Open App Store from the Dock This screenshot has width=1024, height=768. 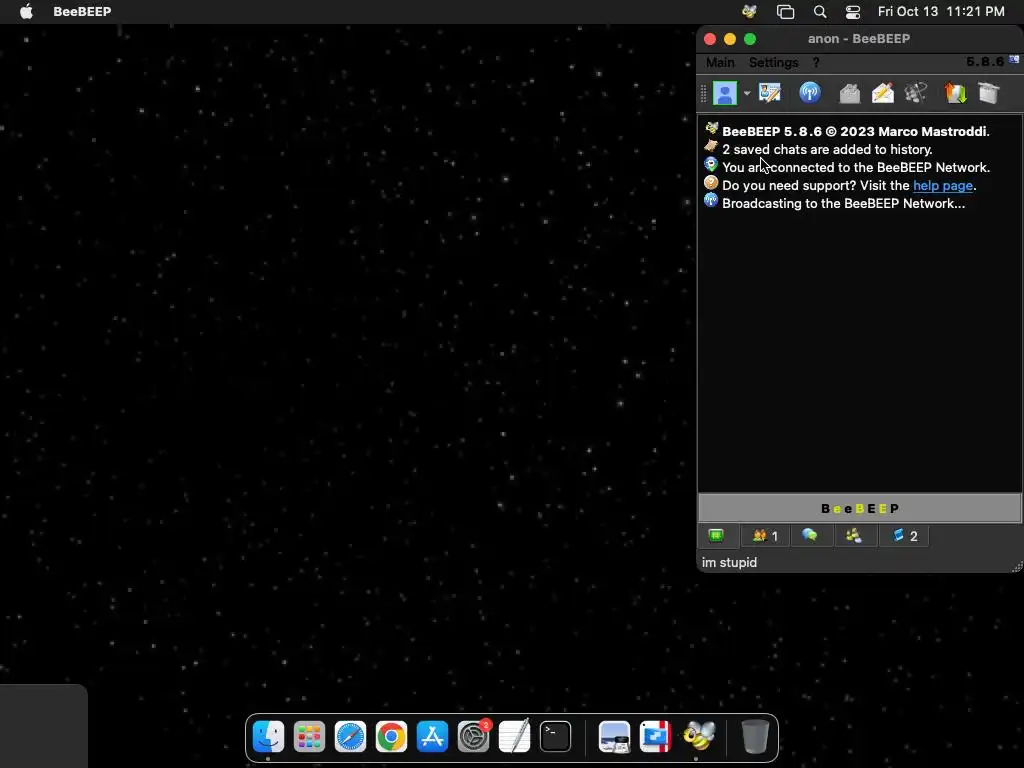pos(432,737)
